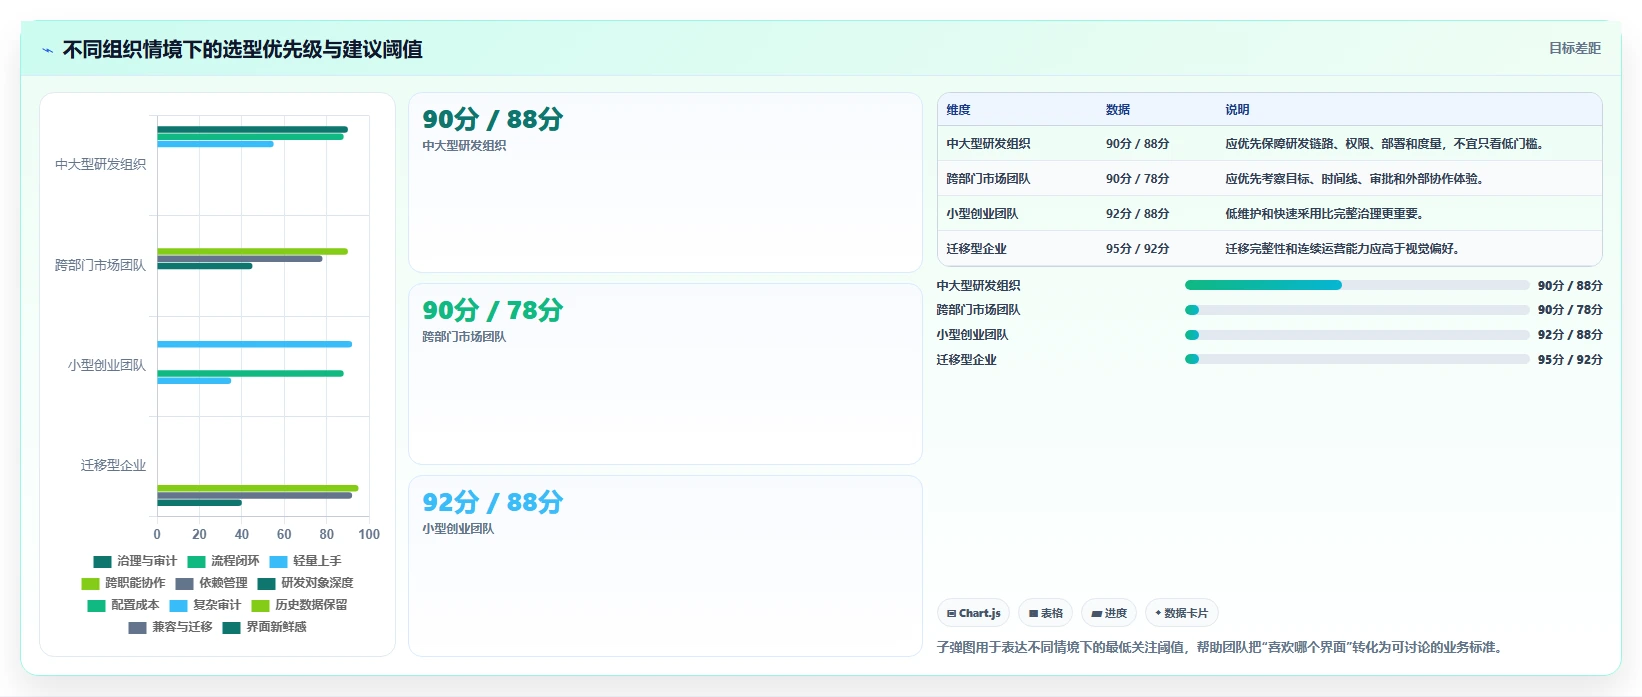Screen dimensions: 1642x697
Task: Toggle the 轻量上手 legend series
Action: click(305, 561)
